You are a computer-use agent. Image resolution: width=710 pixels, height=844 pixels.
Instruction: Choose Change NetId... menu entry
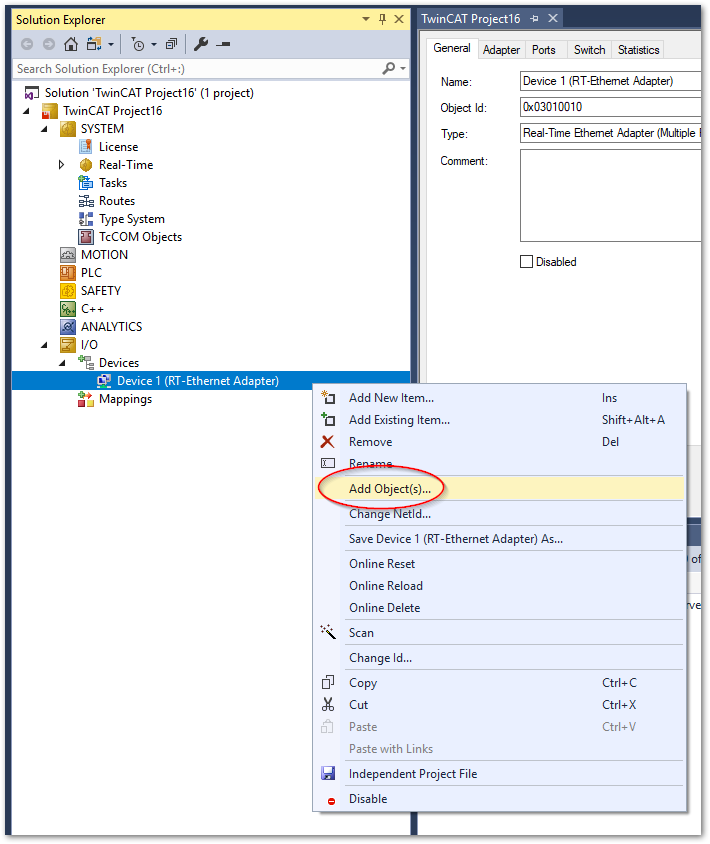(500, 514)
